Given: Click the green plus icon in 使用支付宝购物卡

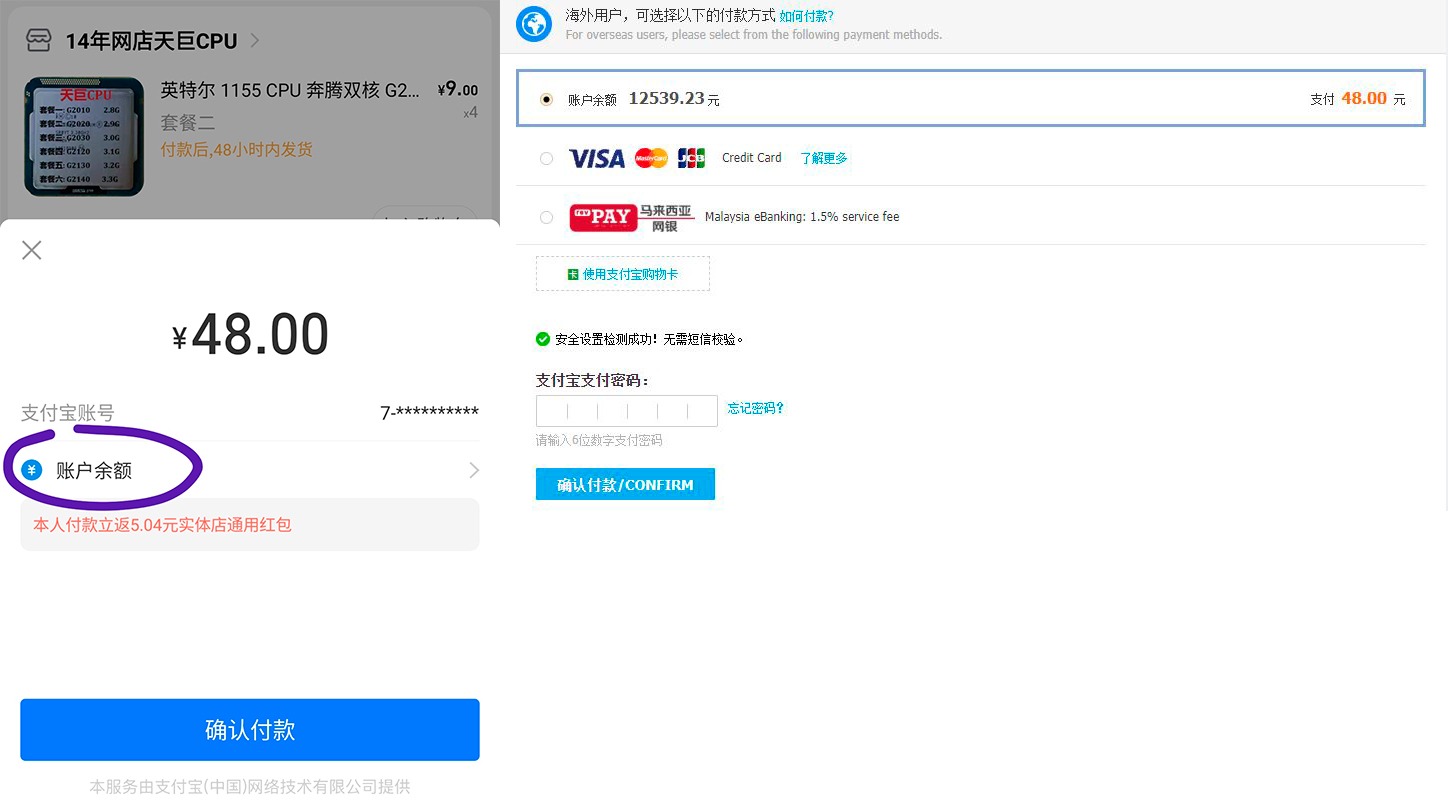Looking at the screenshot, I should click(573, 274).
